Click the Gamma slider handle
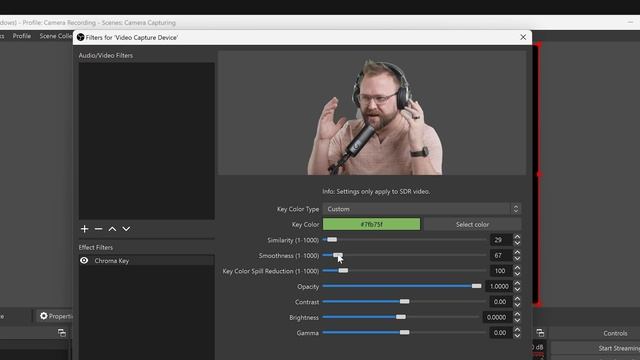 404,333
